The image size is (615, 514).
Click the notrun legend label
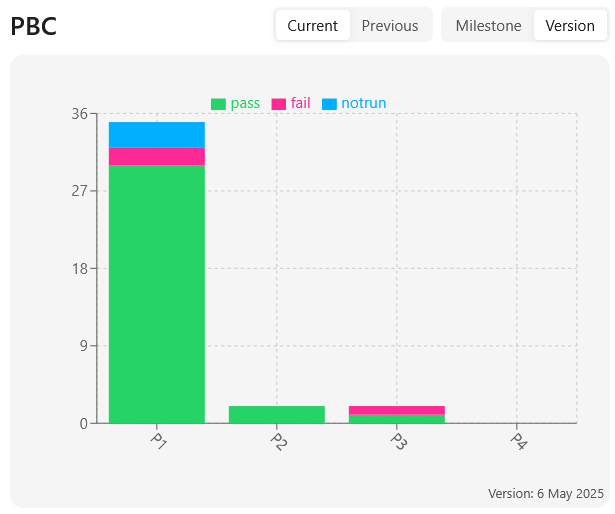point(364,103)
